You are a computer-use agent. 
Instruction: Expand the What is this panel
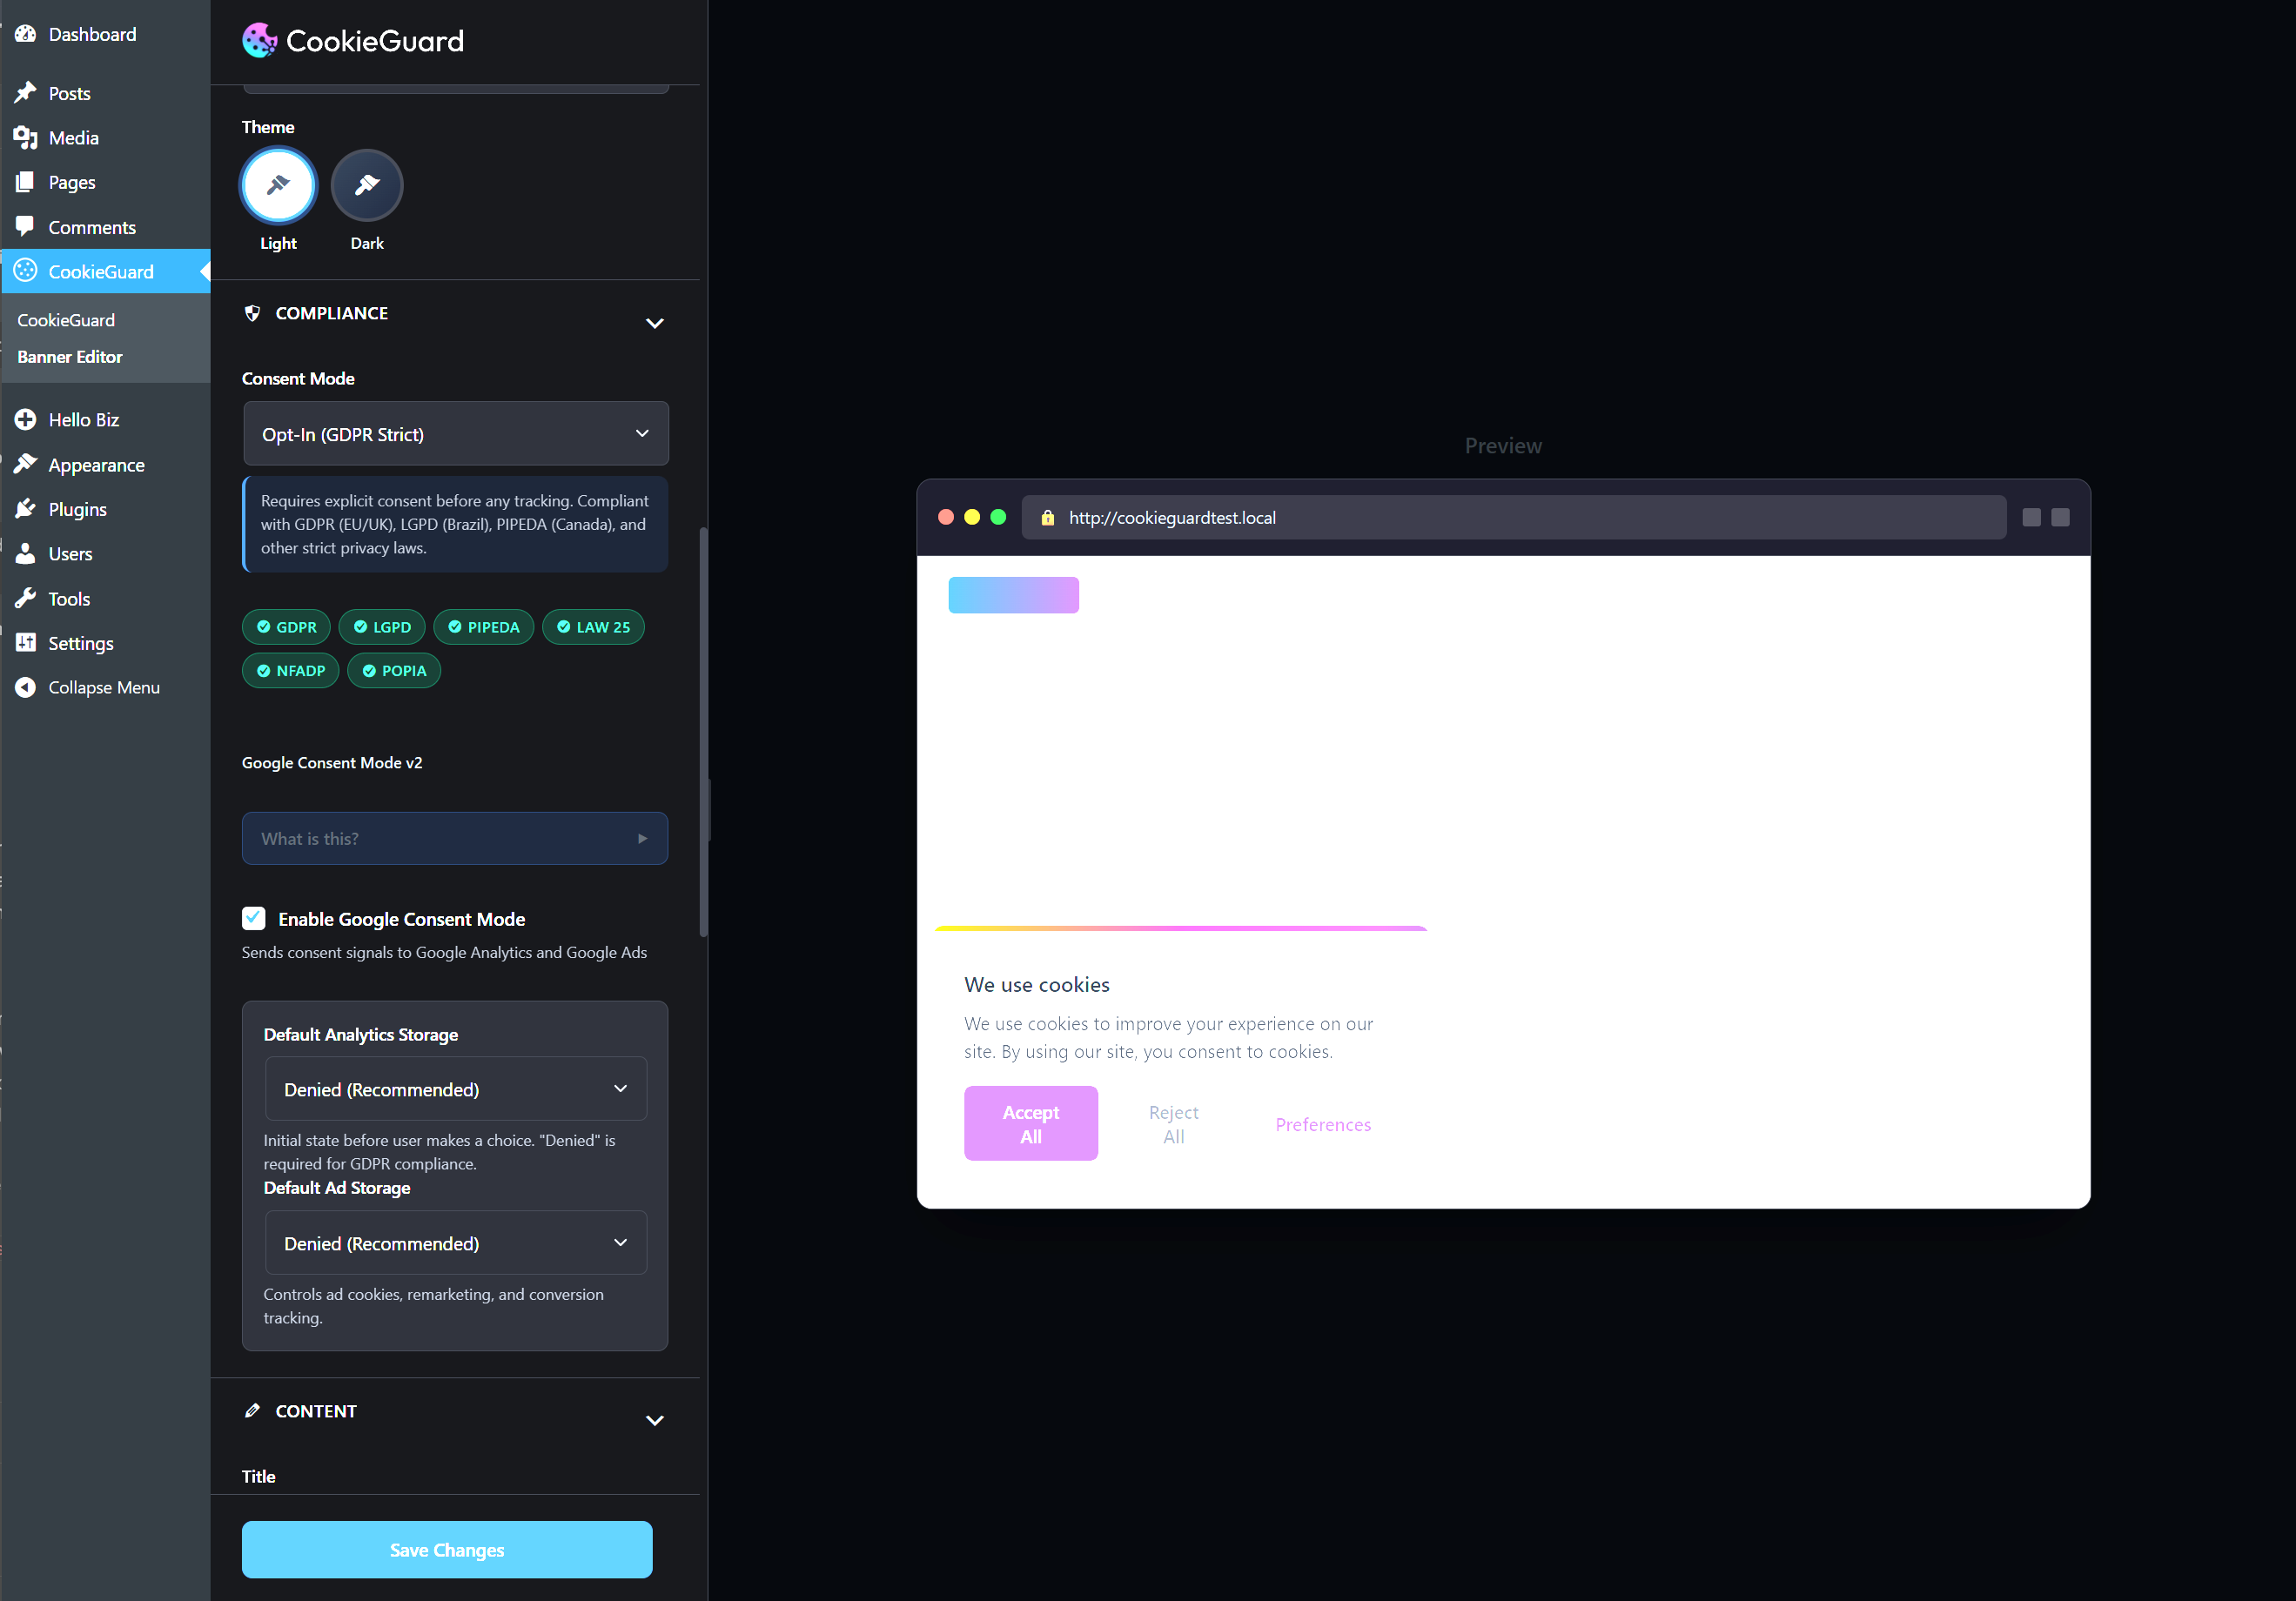pyautogui.click(x=455, y=838)
